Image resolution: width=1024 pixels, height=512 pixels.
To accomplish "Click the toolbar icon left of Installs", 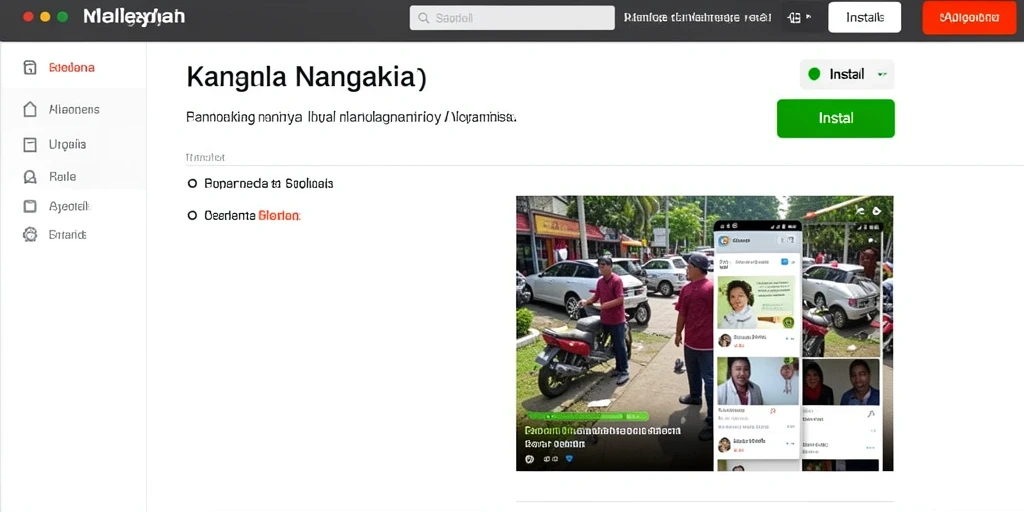I will (794, 18).
